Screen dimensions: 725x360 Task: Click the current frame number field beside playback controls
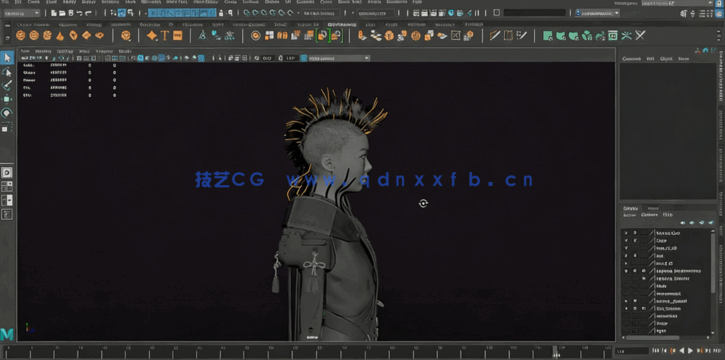click(633, 351)
